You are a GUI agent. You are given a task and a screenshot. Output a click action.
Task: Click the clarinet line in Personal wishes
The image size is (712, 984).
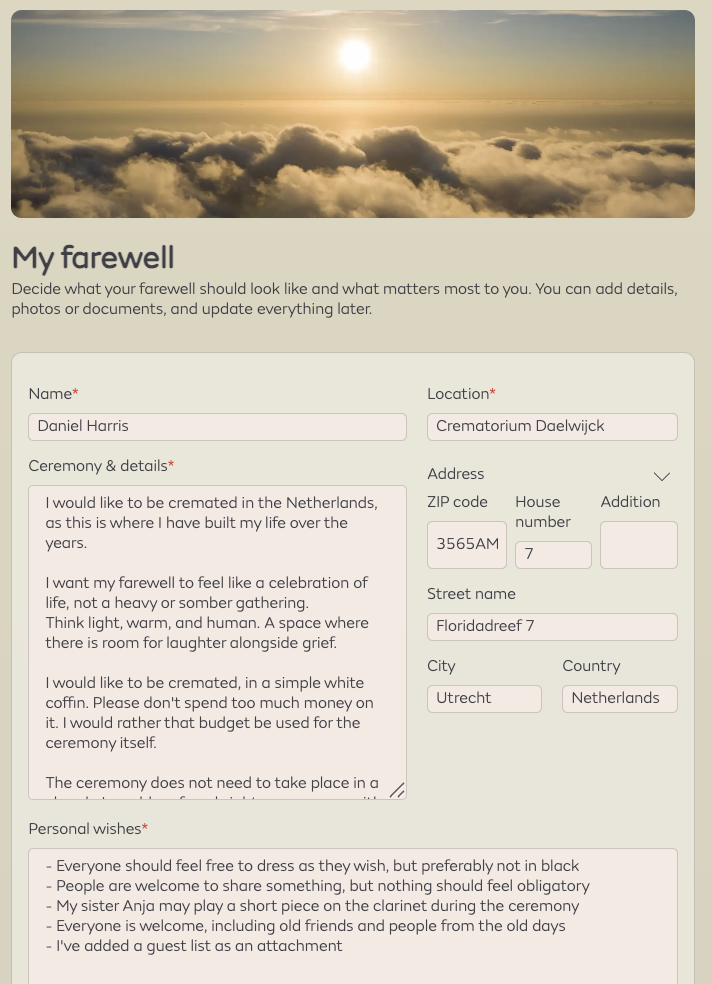[312, 906]
